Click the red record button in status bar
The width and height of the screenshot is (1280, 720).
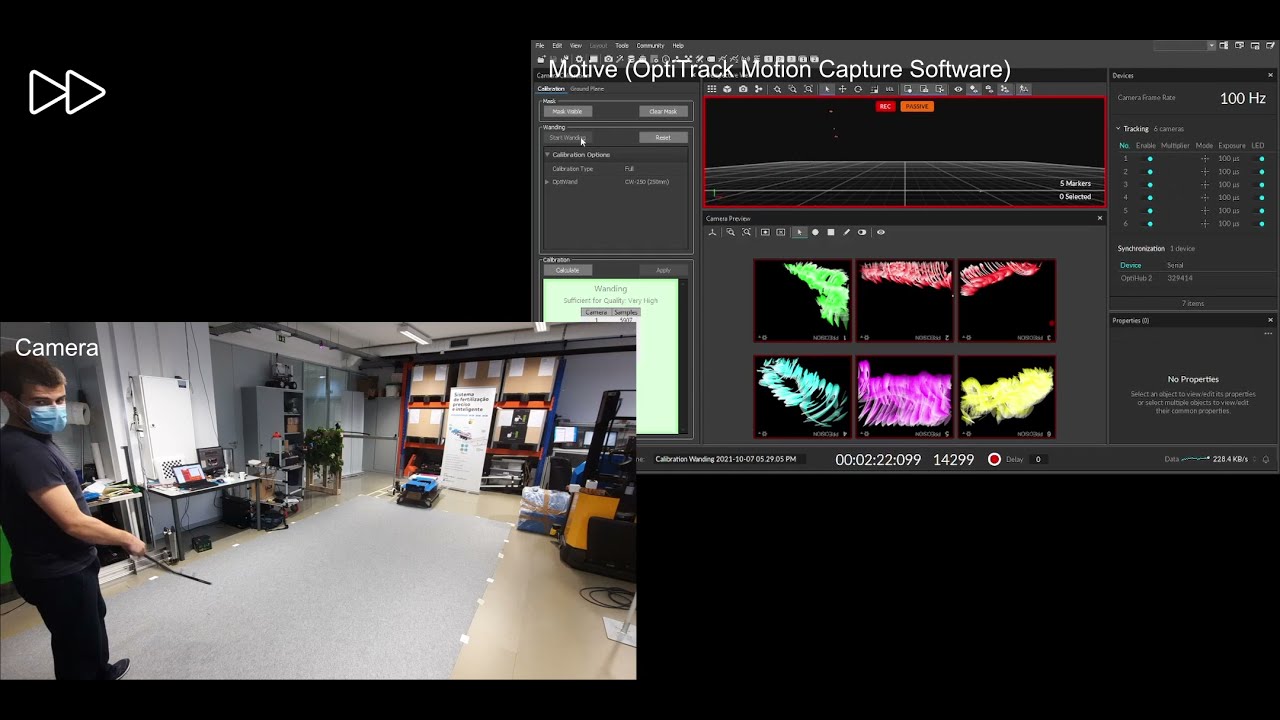tap(994, 459)
